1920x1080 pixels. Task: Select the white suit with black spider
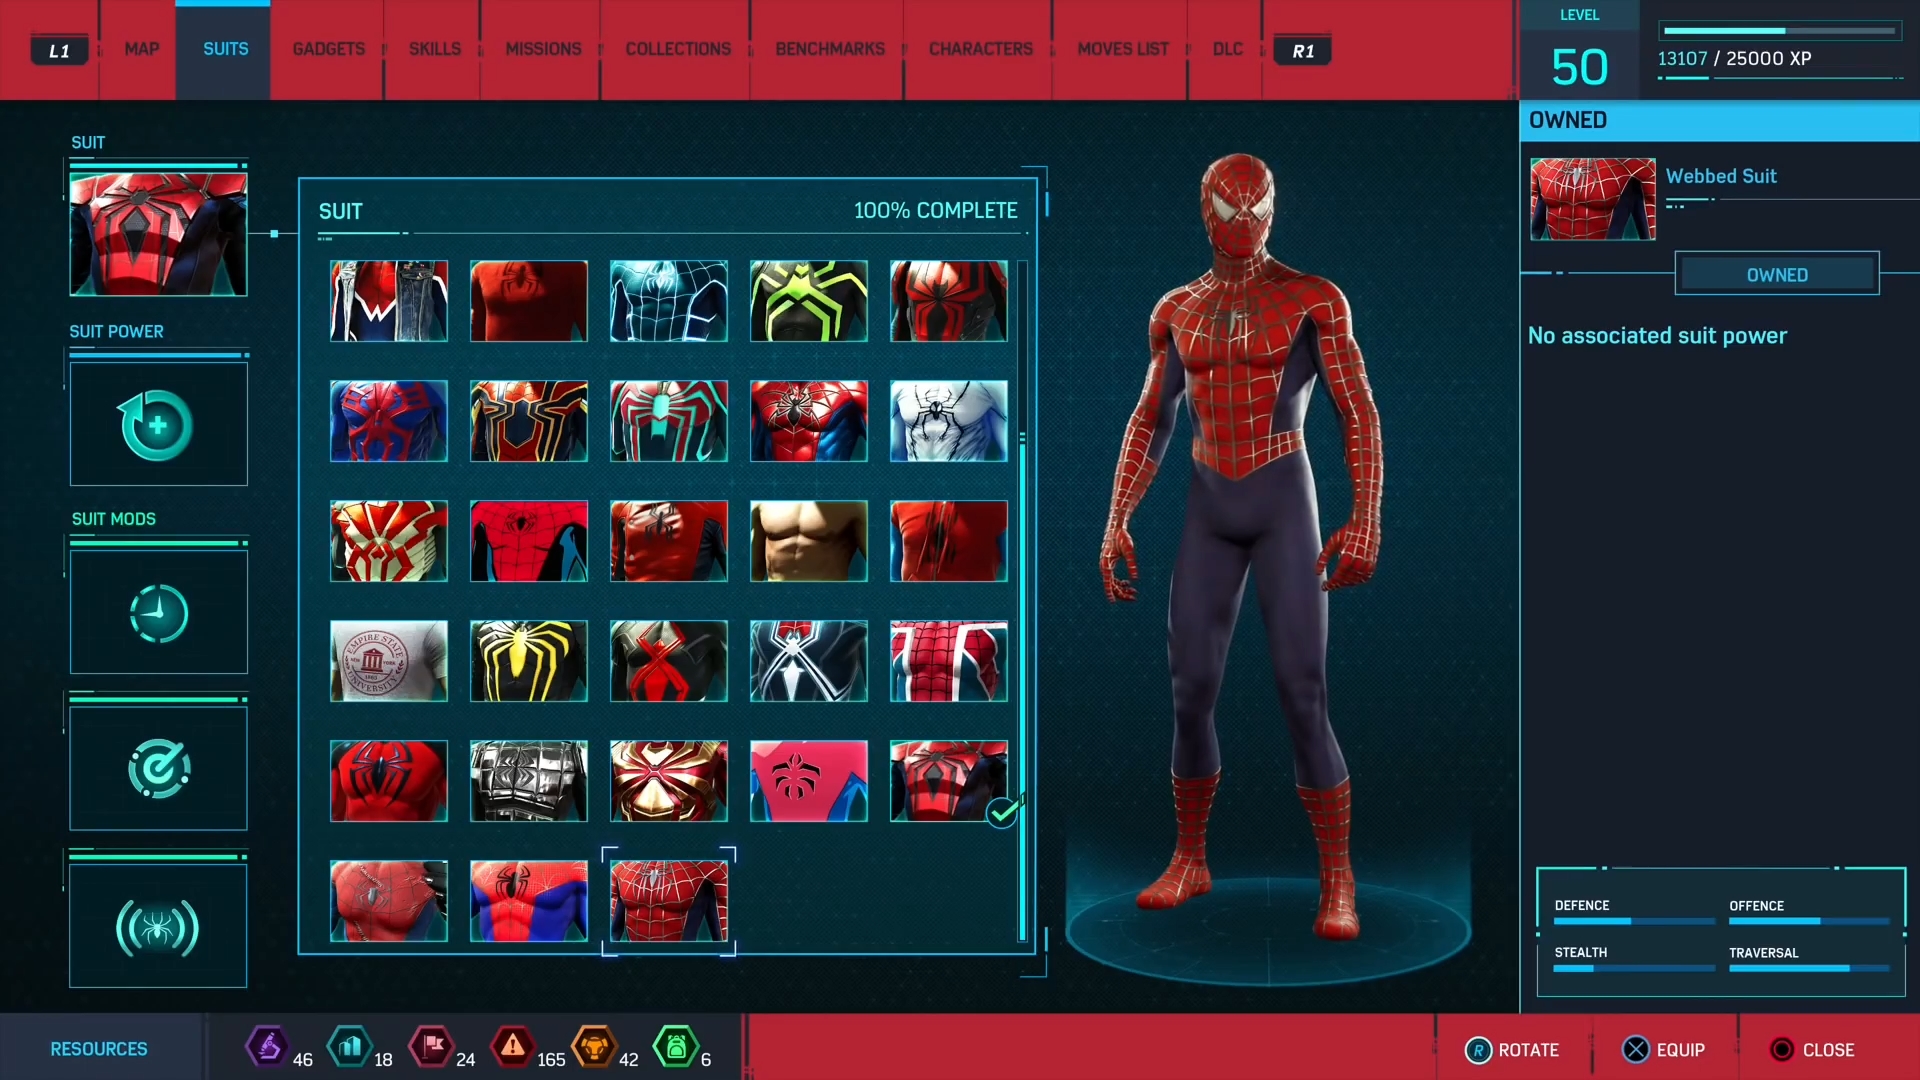[949, 421]
